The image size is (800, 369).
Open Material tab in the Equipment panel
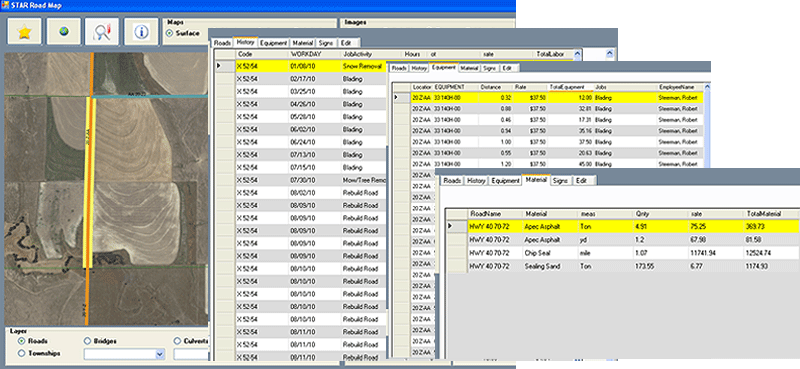click(x=469, y=68)
